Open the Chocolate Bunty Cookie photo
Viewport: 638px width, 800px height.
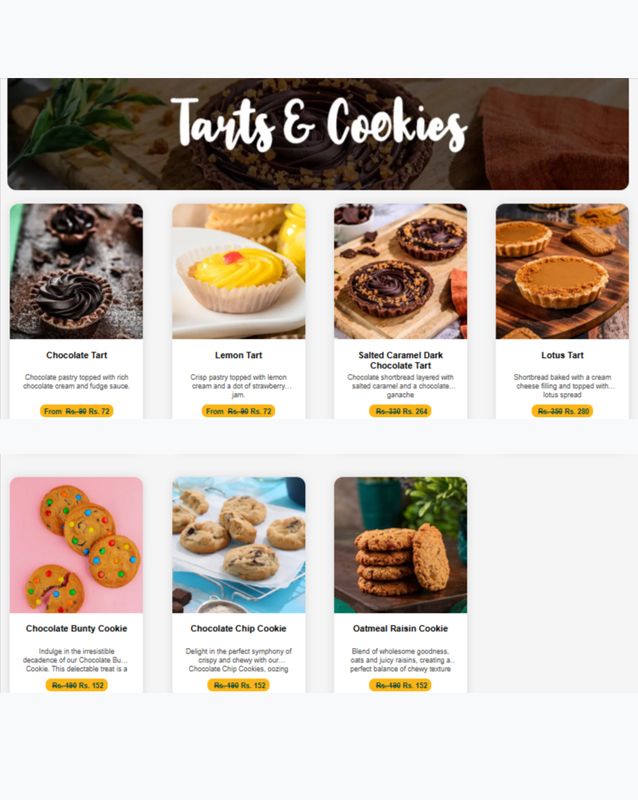(x=76, y=545)
